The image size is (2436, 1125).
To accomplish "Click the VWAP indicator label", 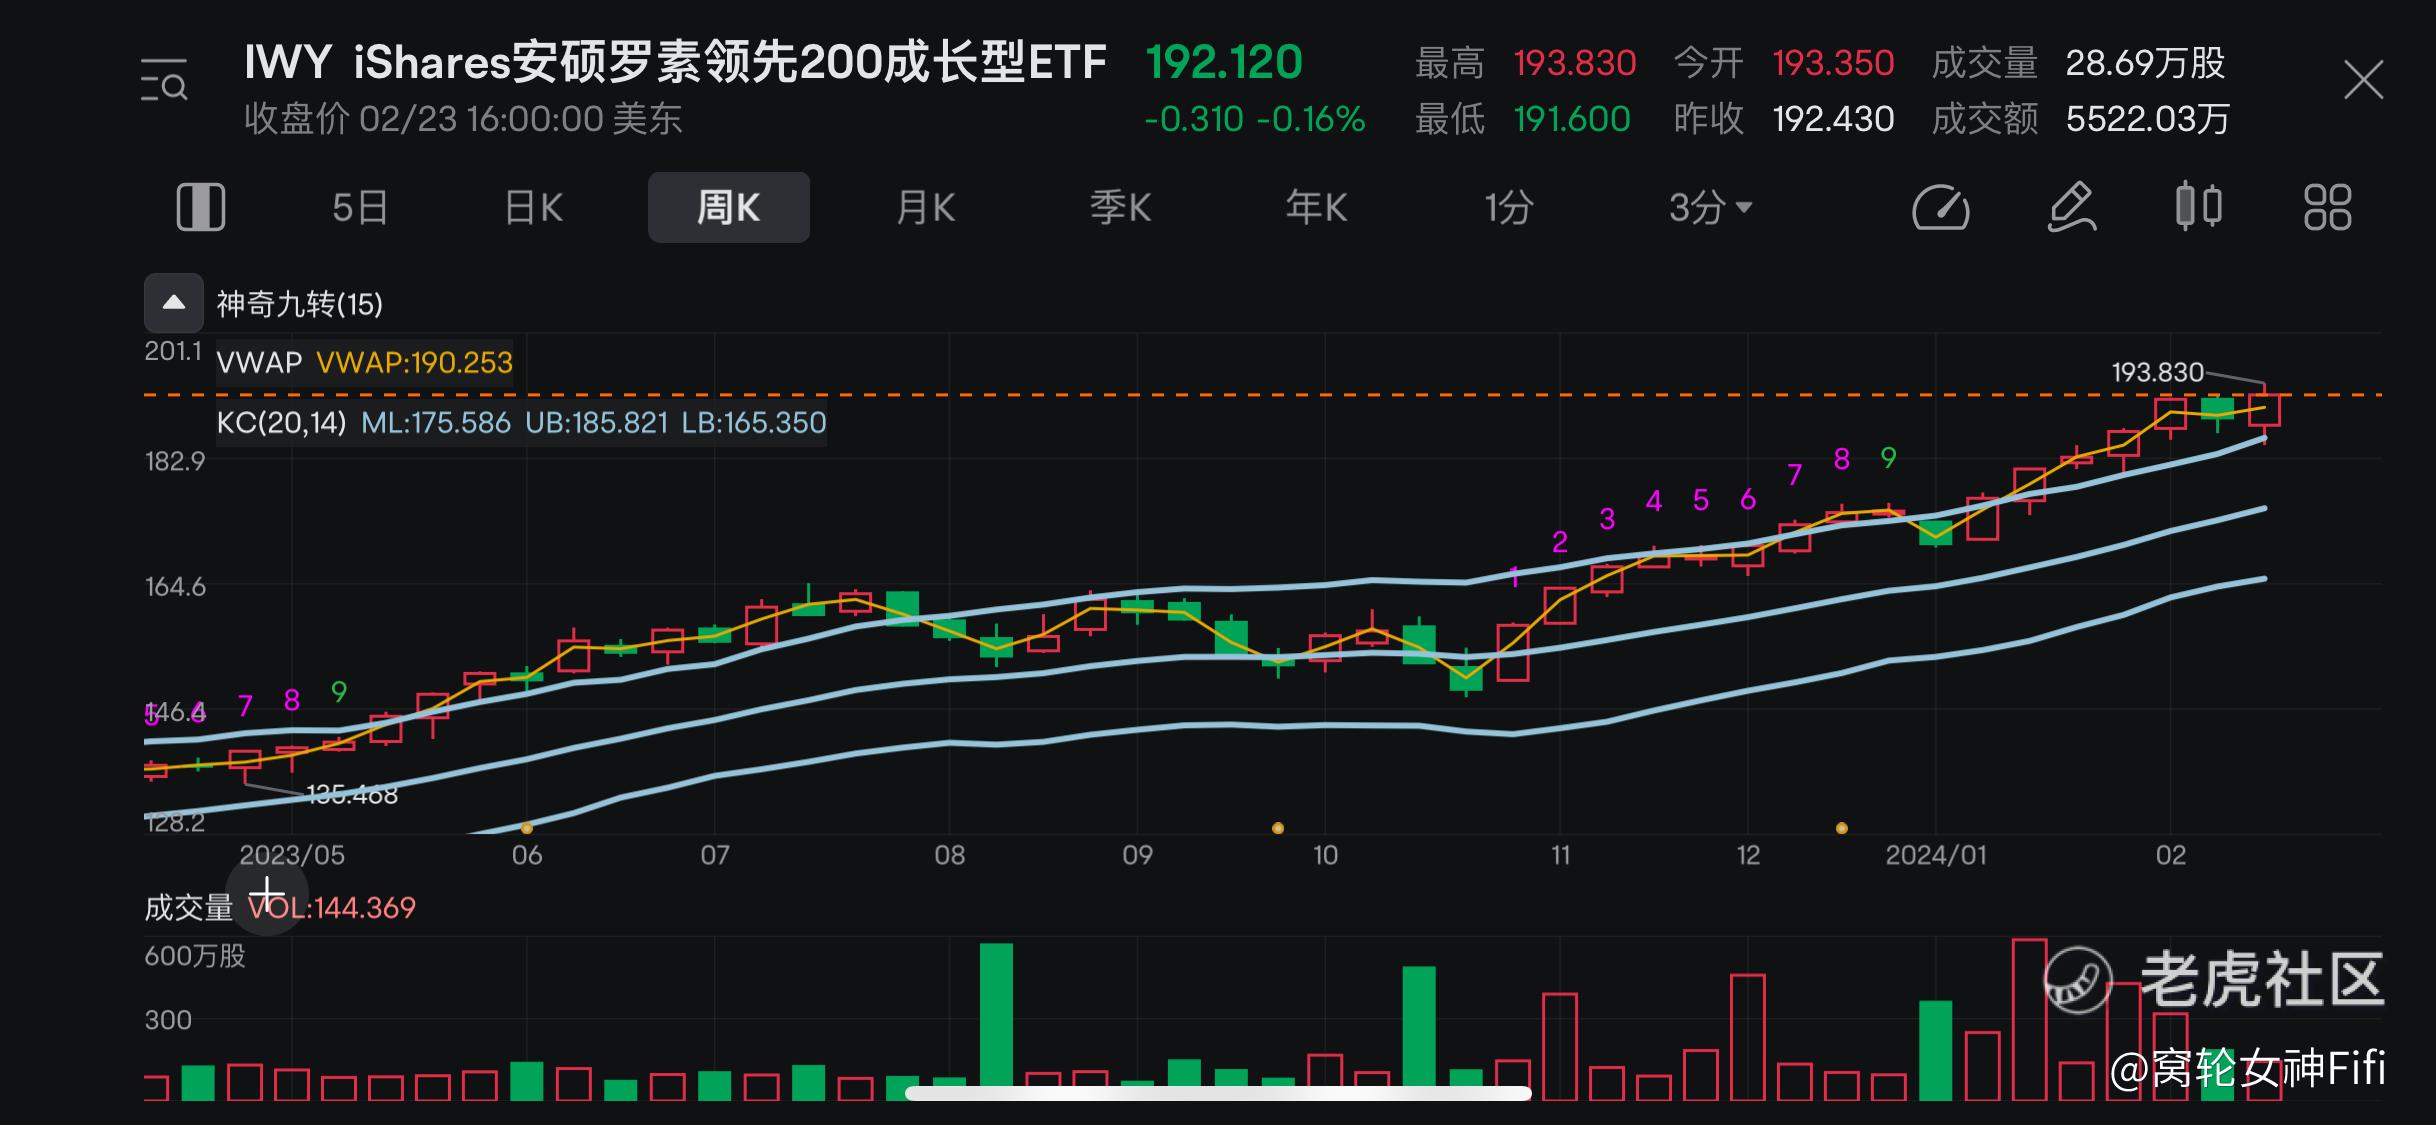I will click(260, 362).
